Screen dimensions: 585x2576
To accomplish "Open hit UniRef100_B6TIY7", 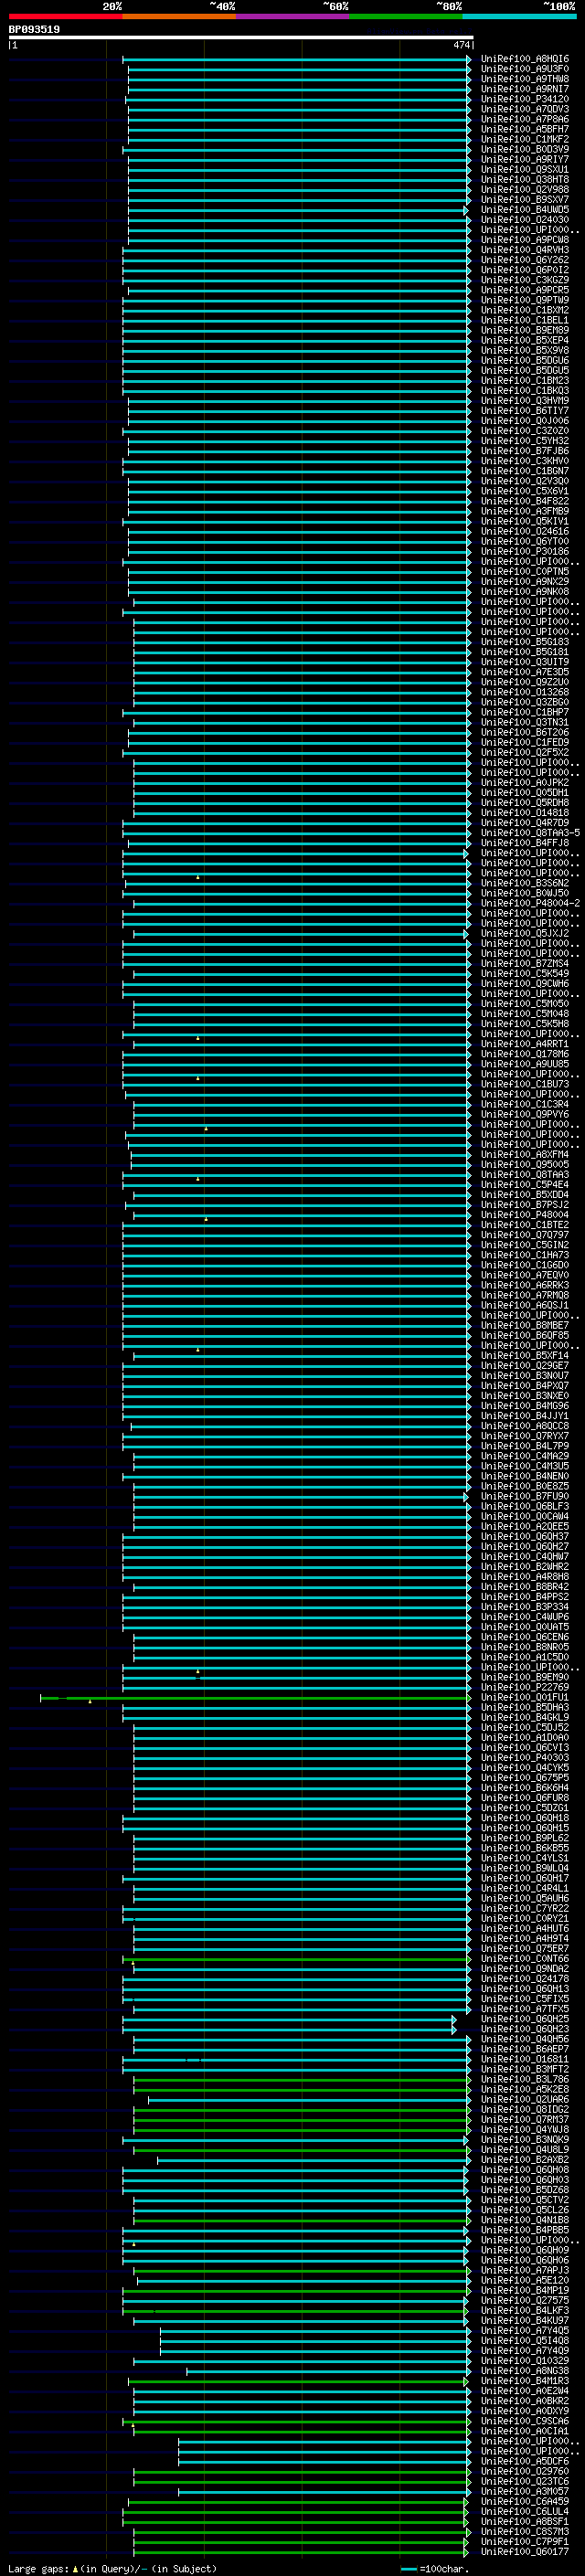I will click(525, 411).
